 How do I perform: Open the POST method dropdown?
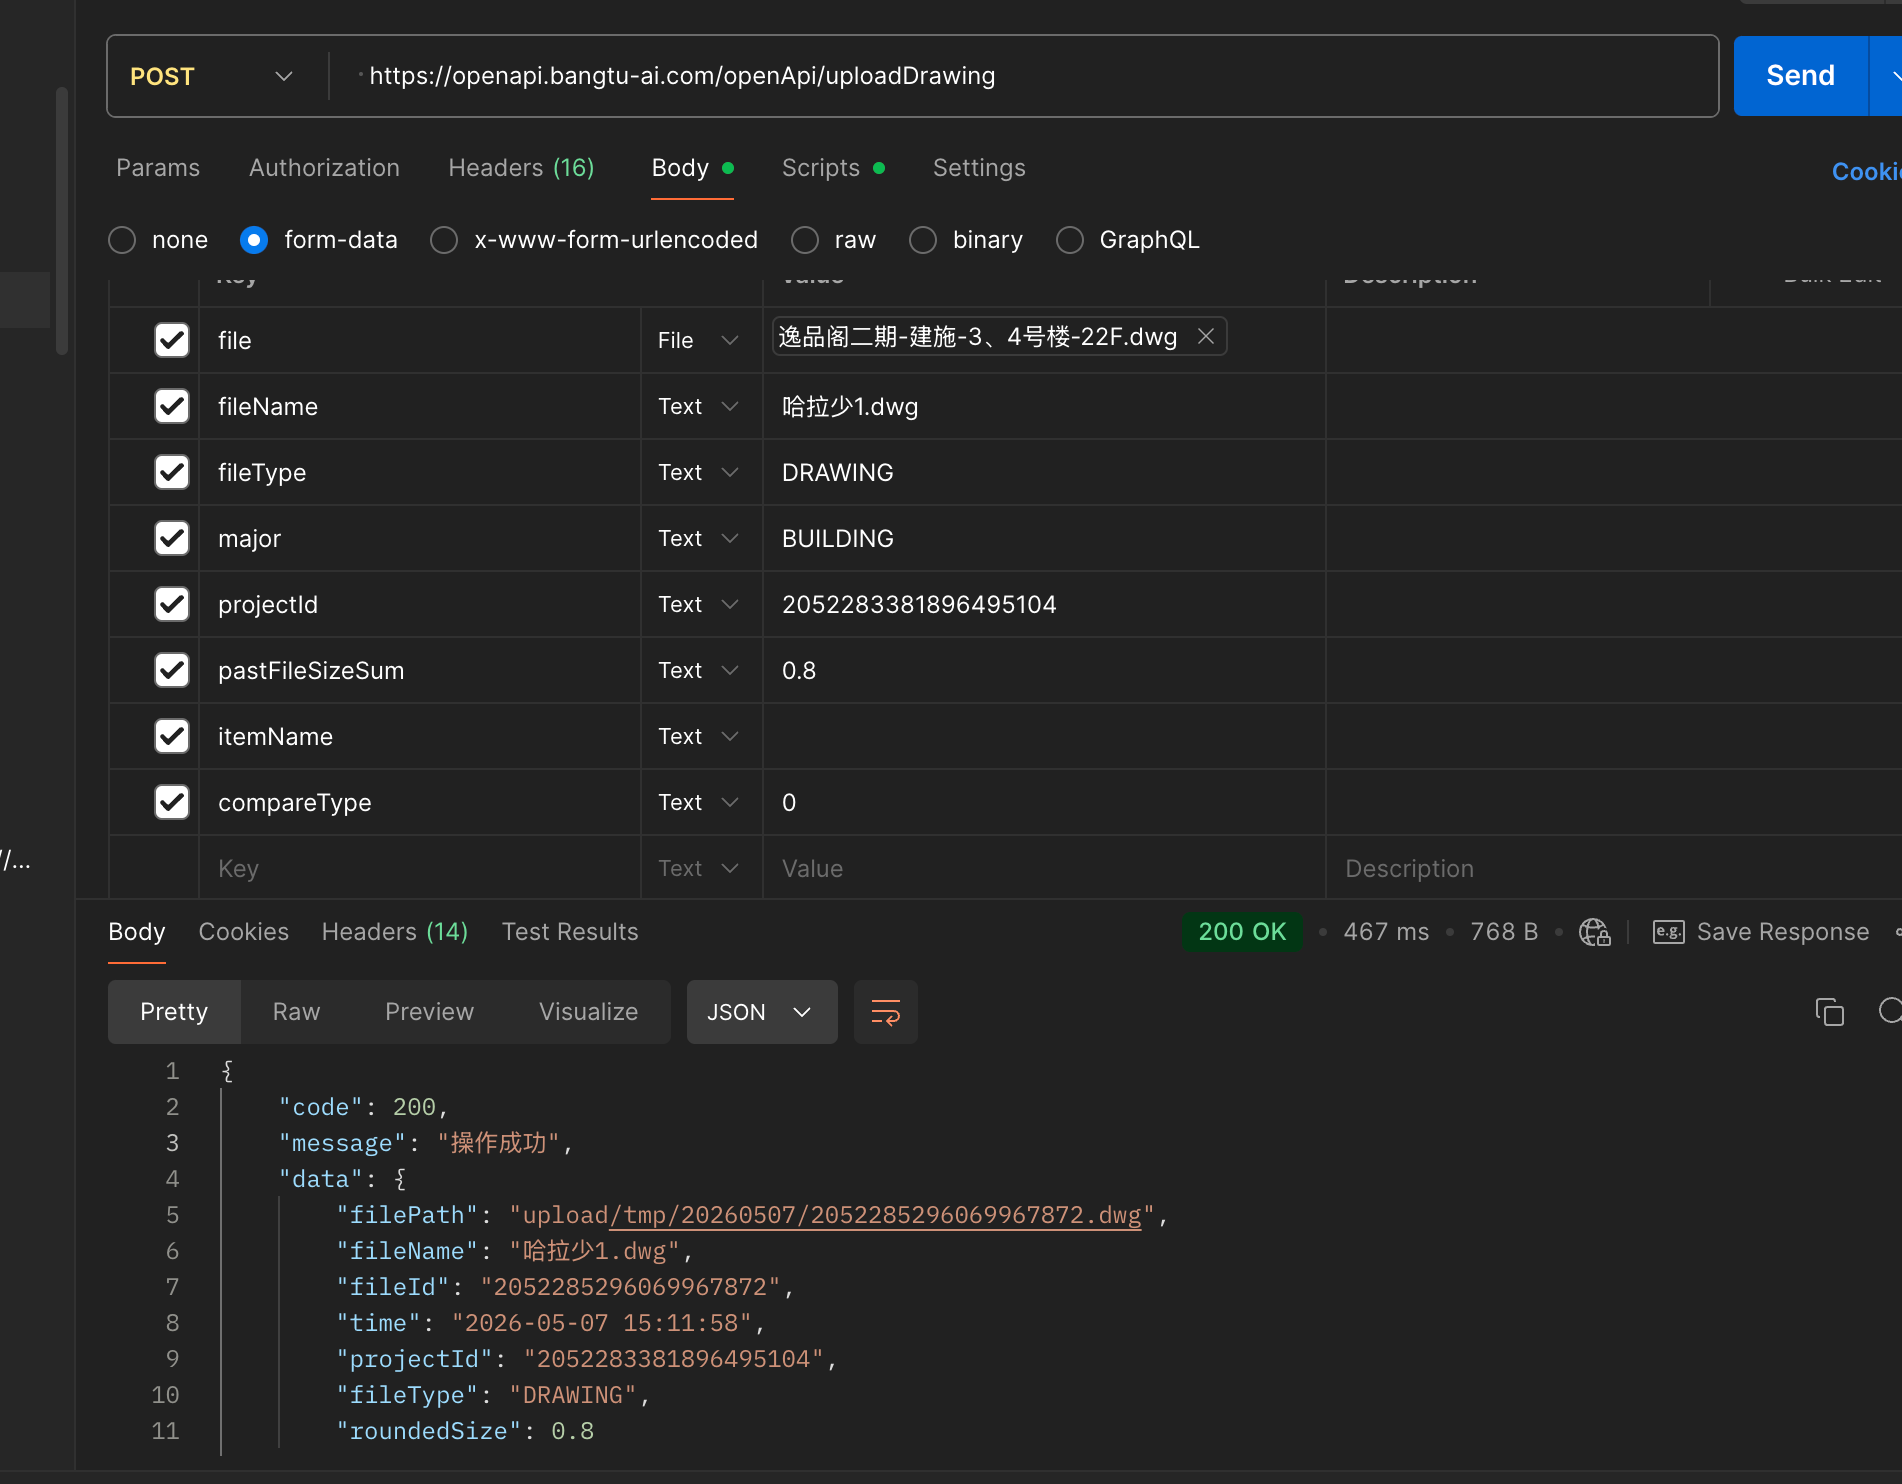coord(212,76)
